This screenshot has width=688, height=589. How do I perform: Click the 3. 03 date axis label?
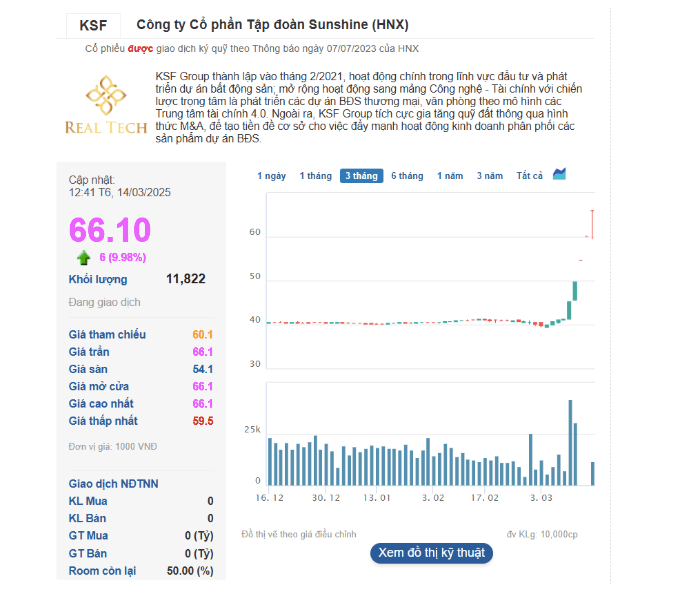point(541,498)
